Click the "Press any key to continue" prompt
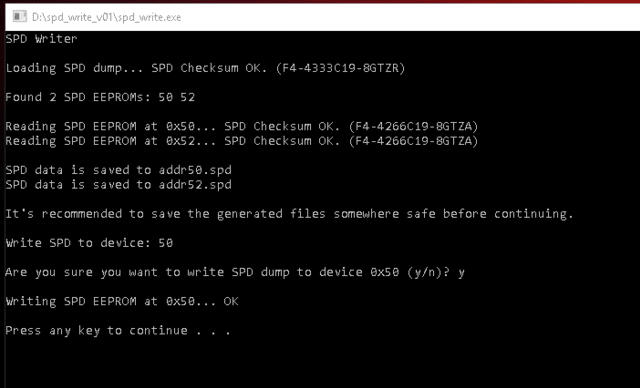This screenshot has width=640, height=388. (118, 330)
